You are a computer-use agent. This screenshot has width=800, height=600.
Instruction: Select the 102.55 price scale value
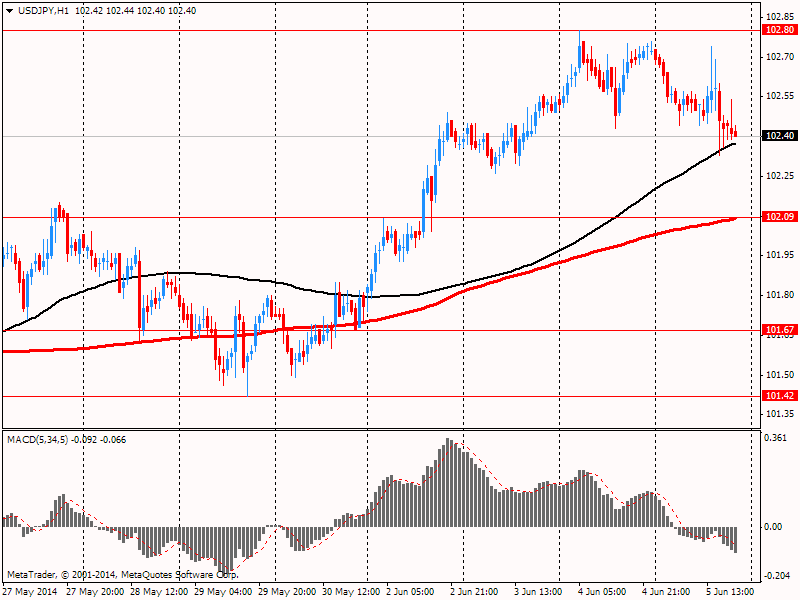coord(780,96)
